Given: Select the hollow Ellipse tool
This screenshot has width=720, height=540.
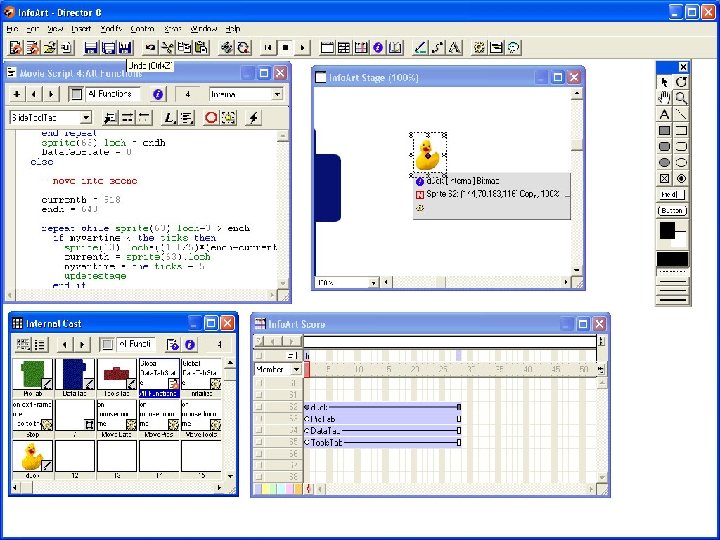Looking at the screenshot, I should [x=681, y=162].
